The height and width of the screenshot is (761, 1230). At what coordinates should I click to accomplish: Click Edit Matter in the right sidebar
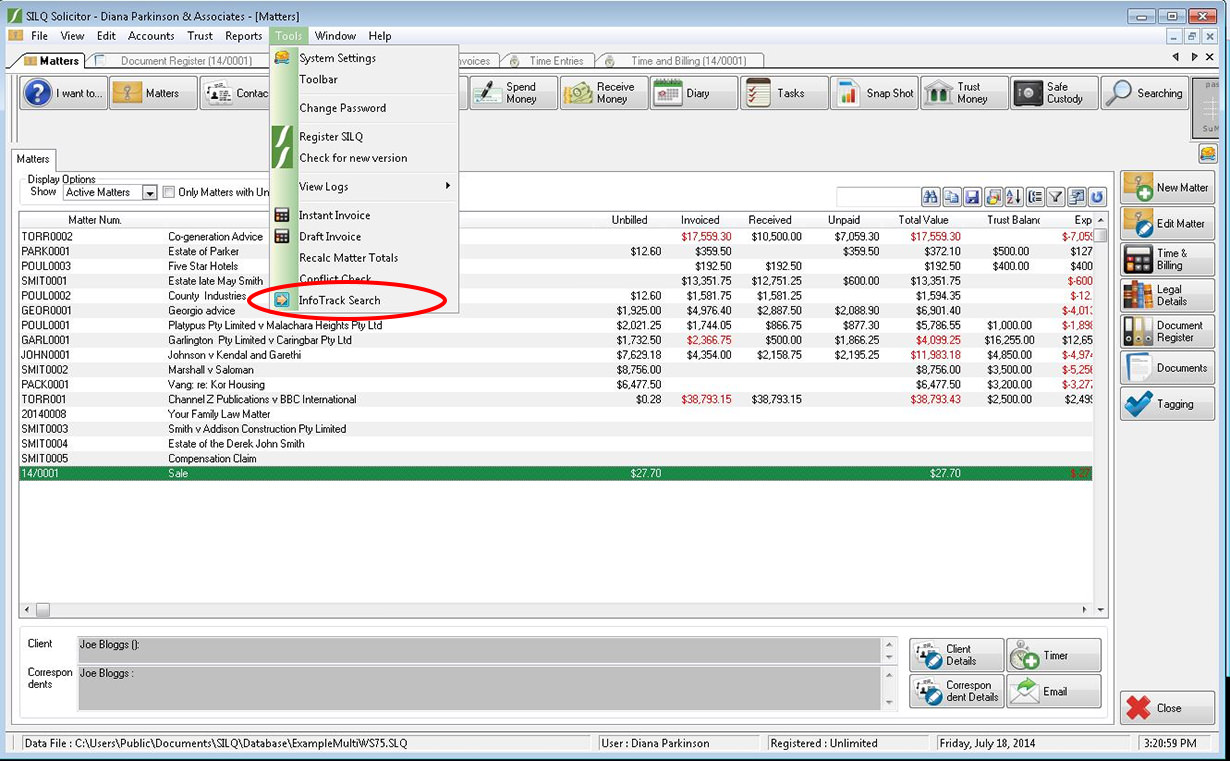[1167, 223]
